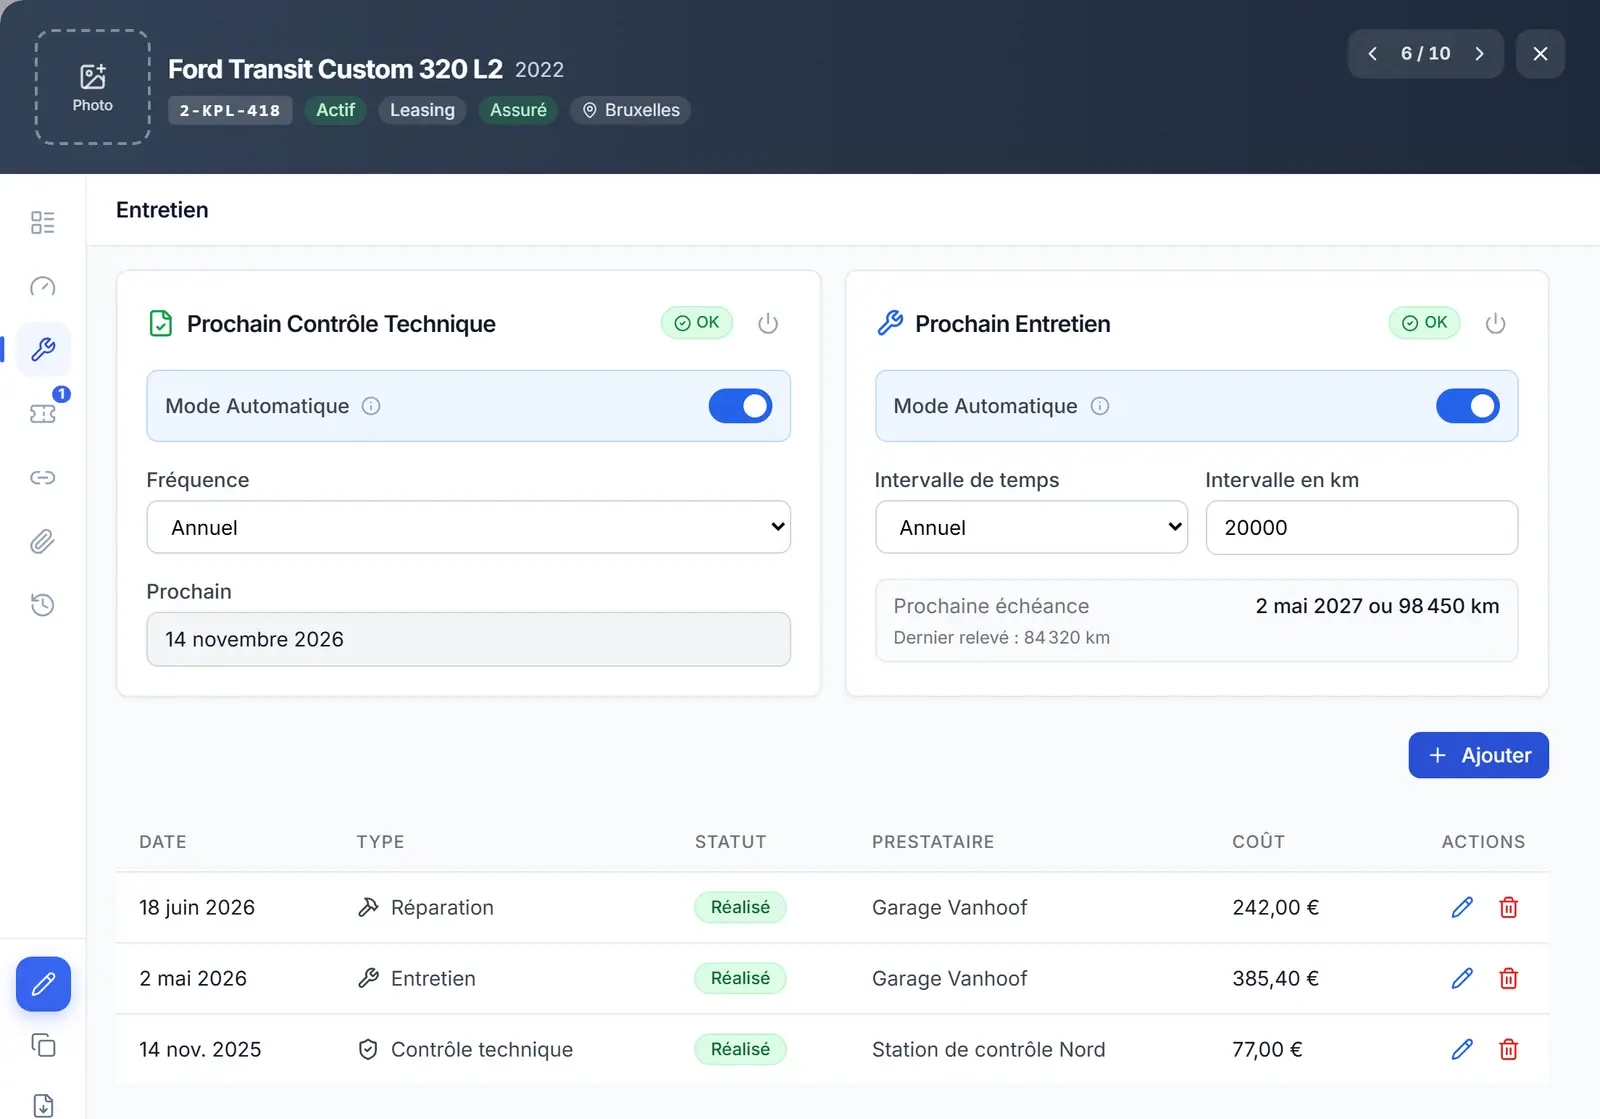1600x1119 pixels.
Task: Open the mileage gauge sidebar icon
Action: (x=43, y=286)
